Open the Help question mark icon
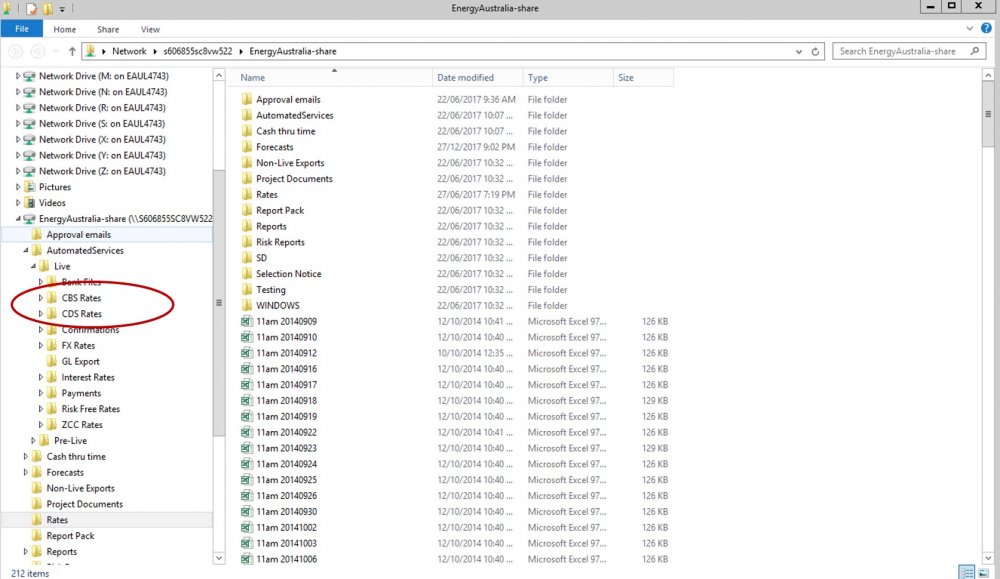The image size is (1000, 579). 986,29
